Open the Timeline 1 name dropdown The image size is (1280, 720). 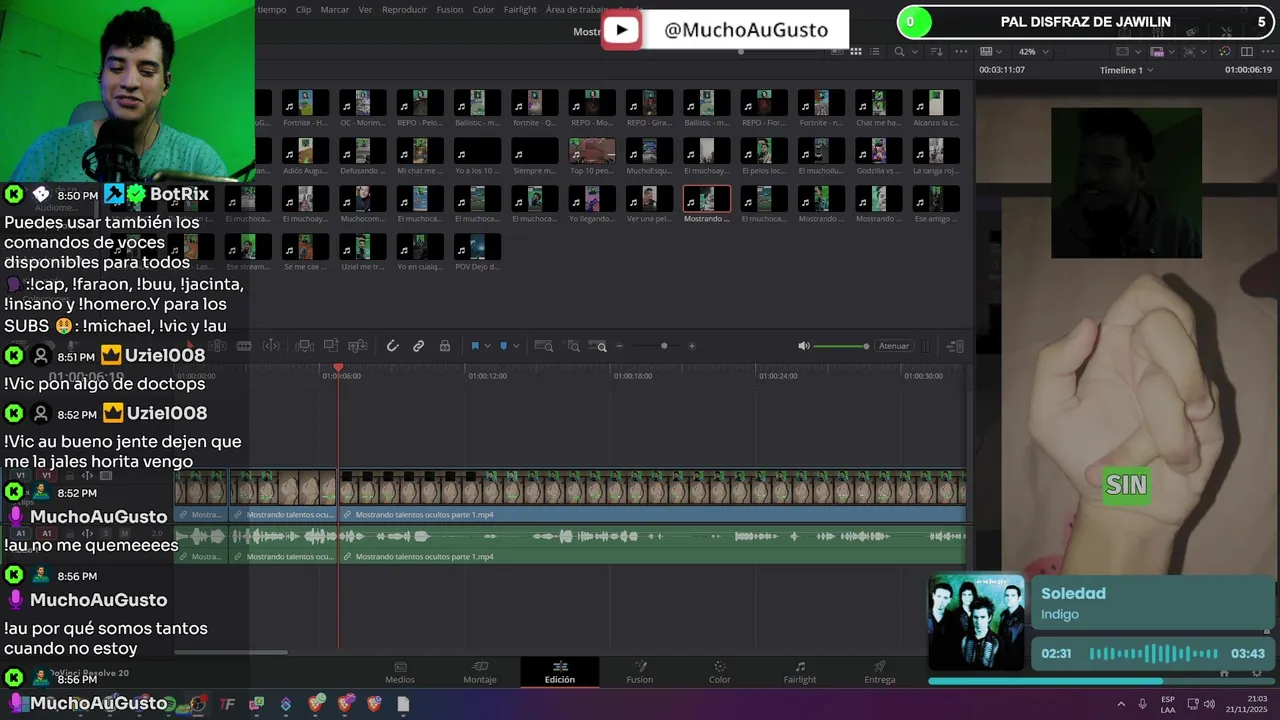coord(1126,70)
